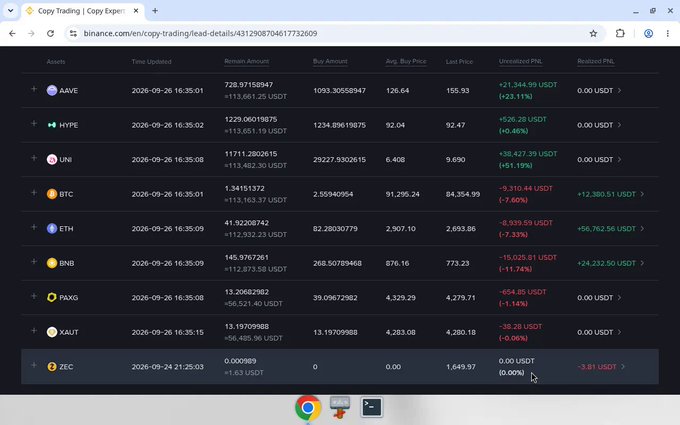This screenshot has height=425, width=680.
Task: Click ETH realized PNL +56,762.56 USDT
Action: click(x=606, y=229)
